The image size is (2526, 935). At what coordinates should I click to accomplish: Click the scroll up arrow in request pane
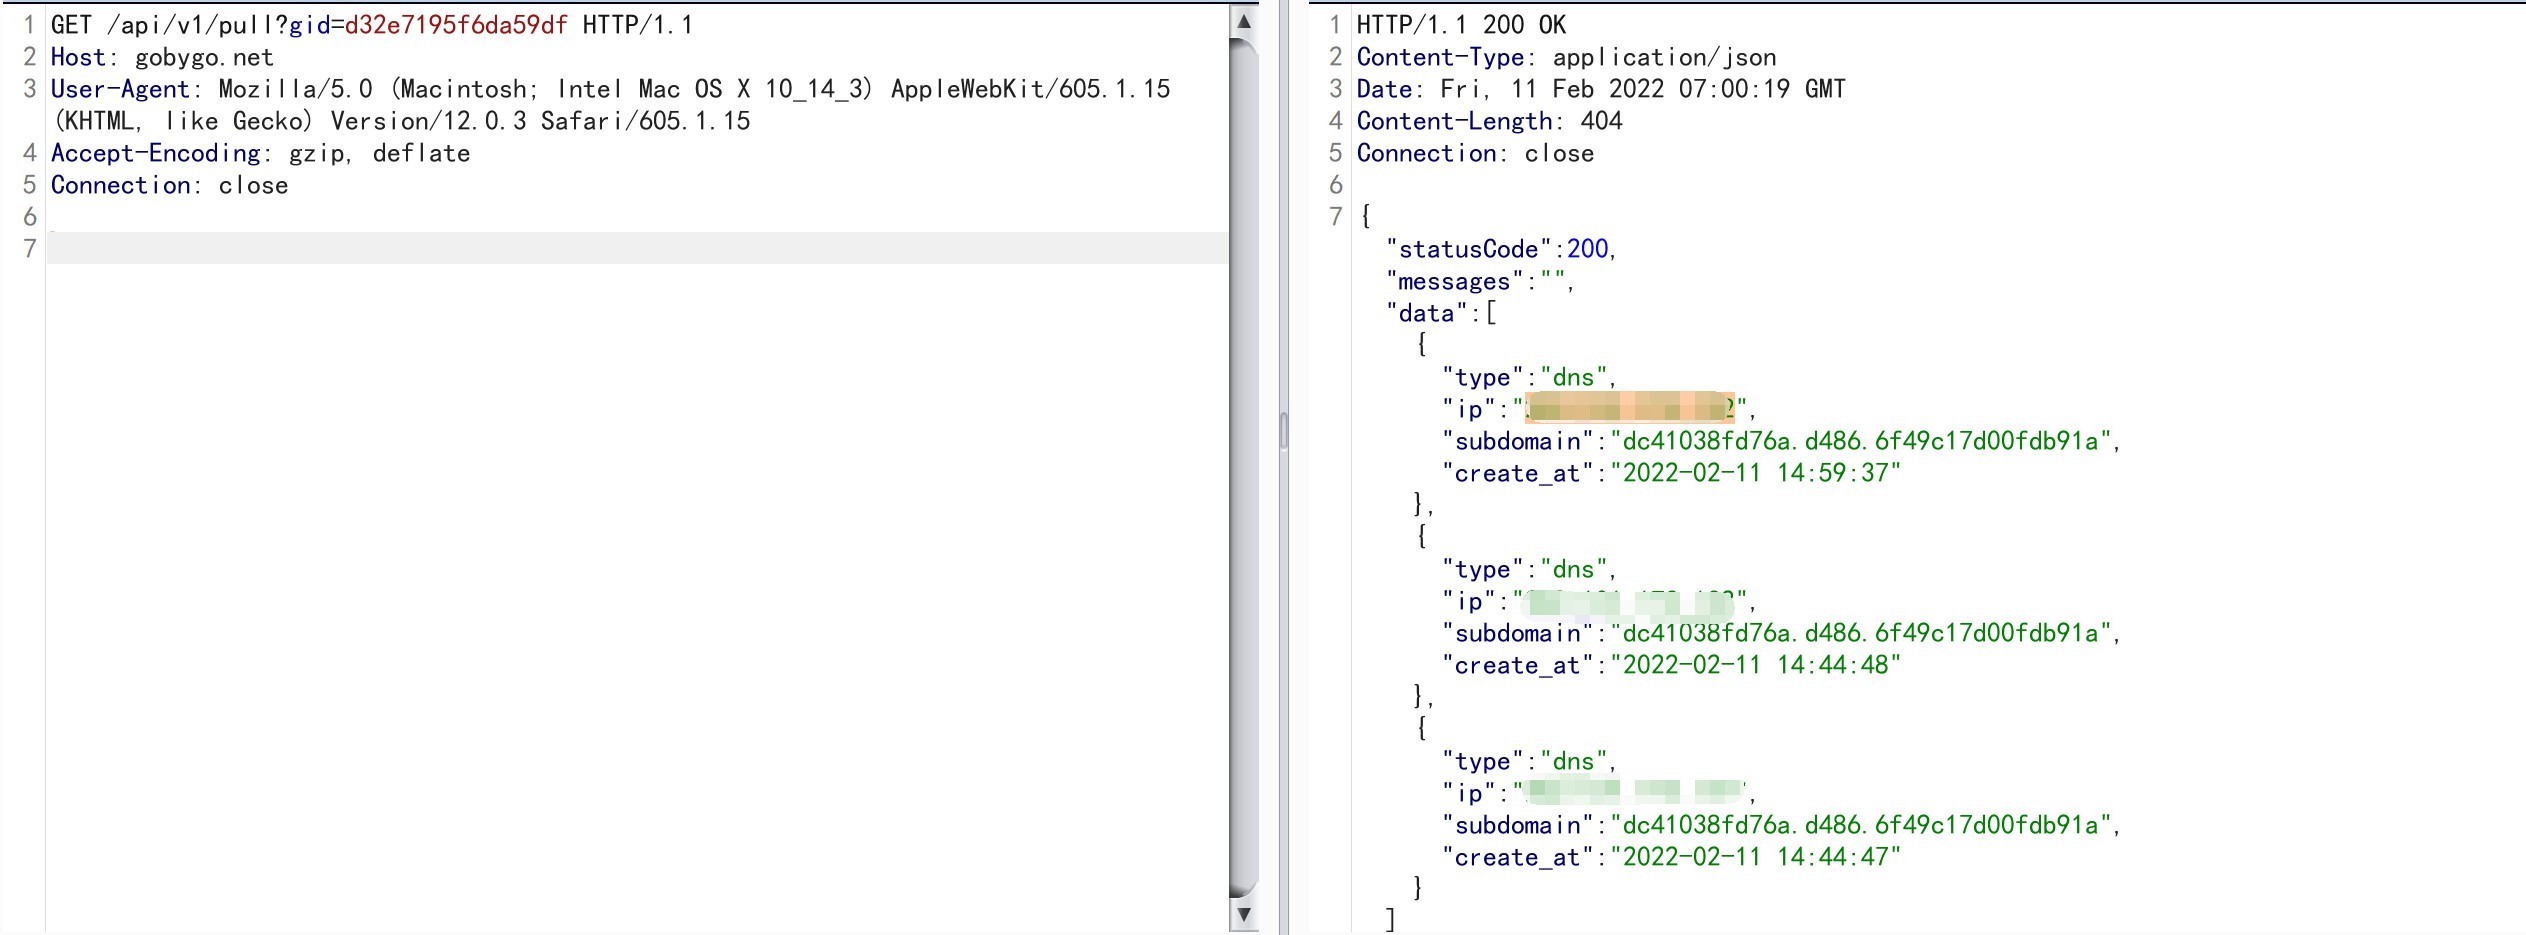[1243, 21]
